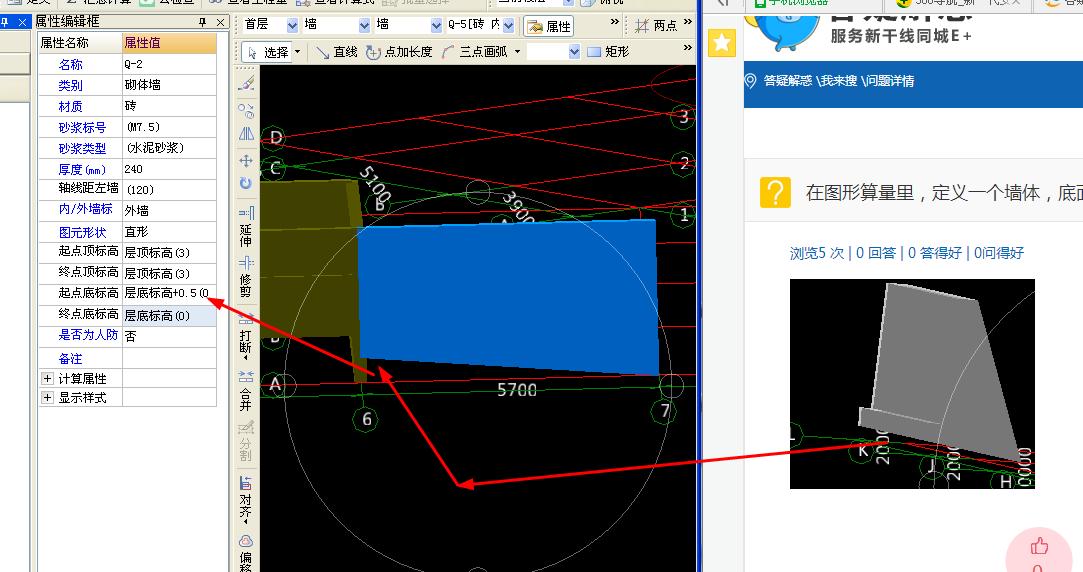Activate the 点加长度 tool
Viewport: 1083px width, 572px height.
click(399, 52)
